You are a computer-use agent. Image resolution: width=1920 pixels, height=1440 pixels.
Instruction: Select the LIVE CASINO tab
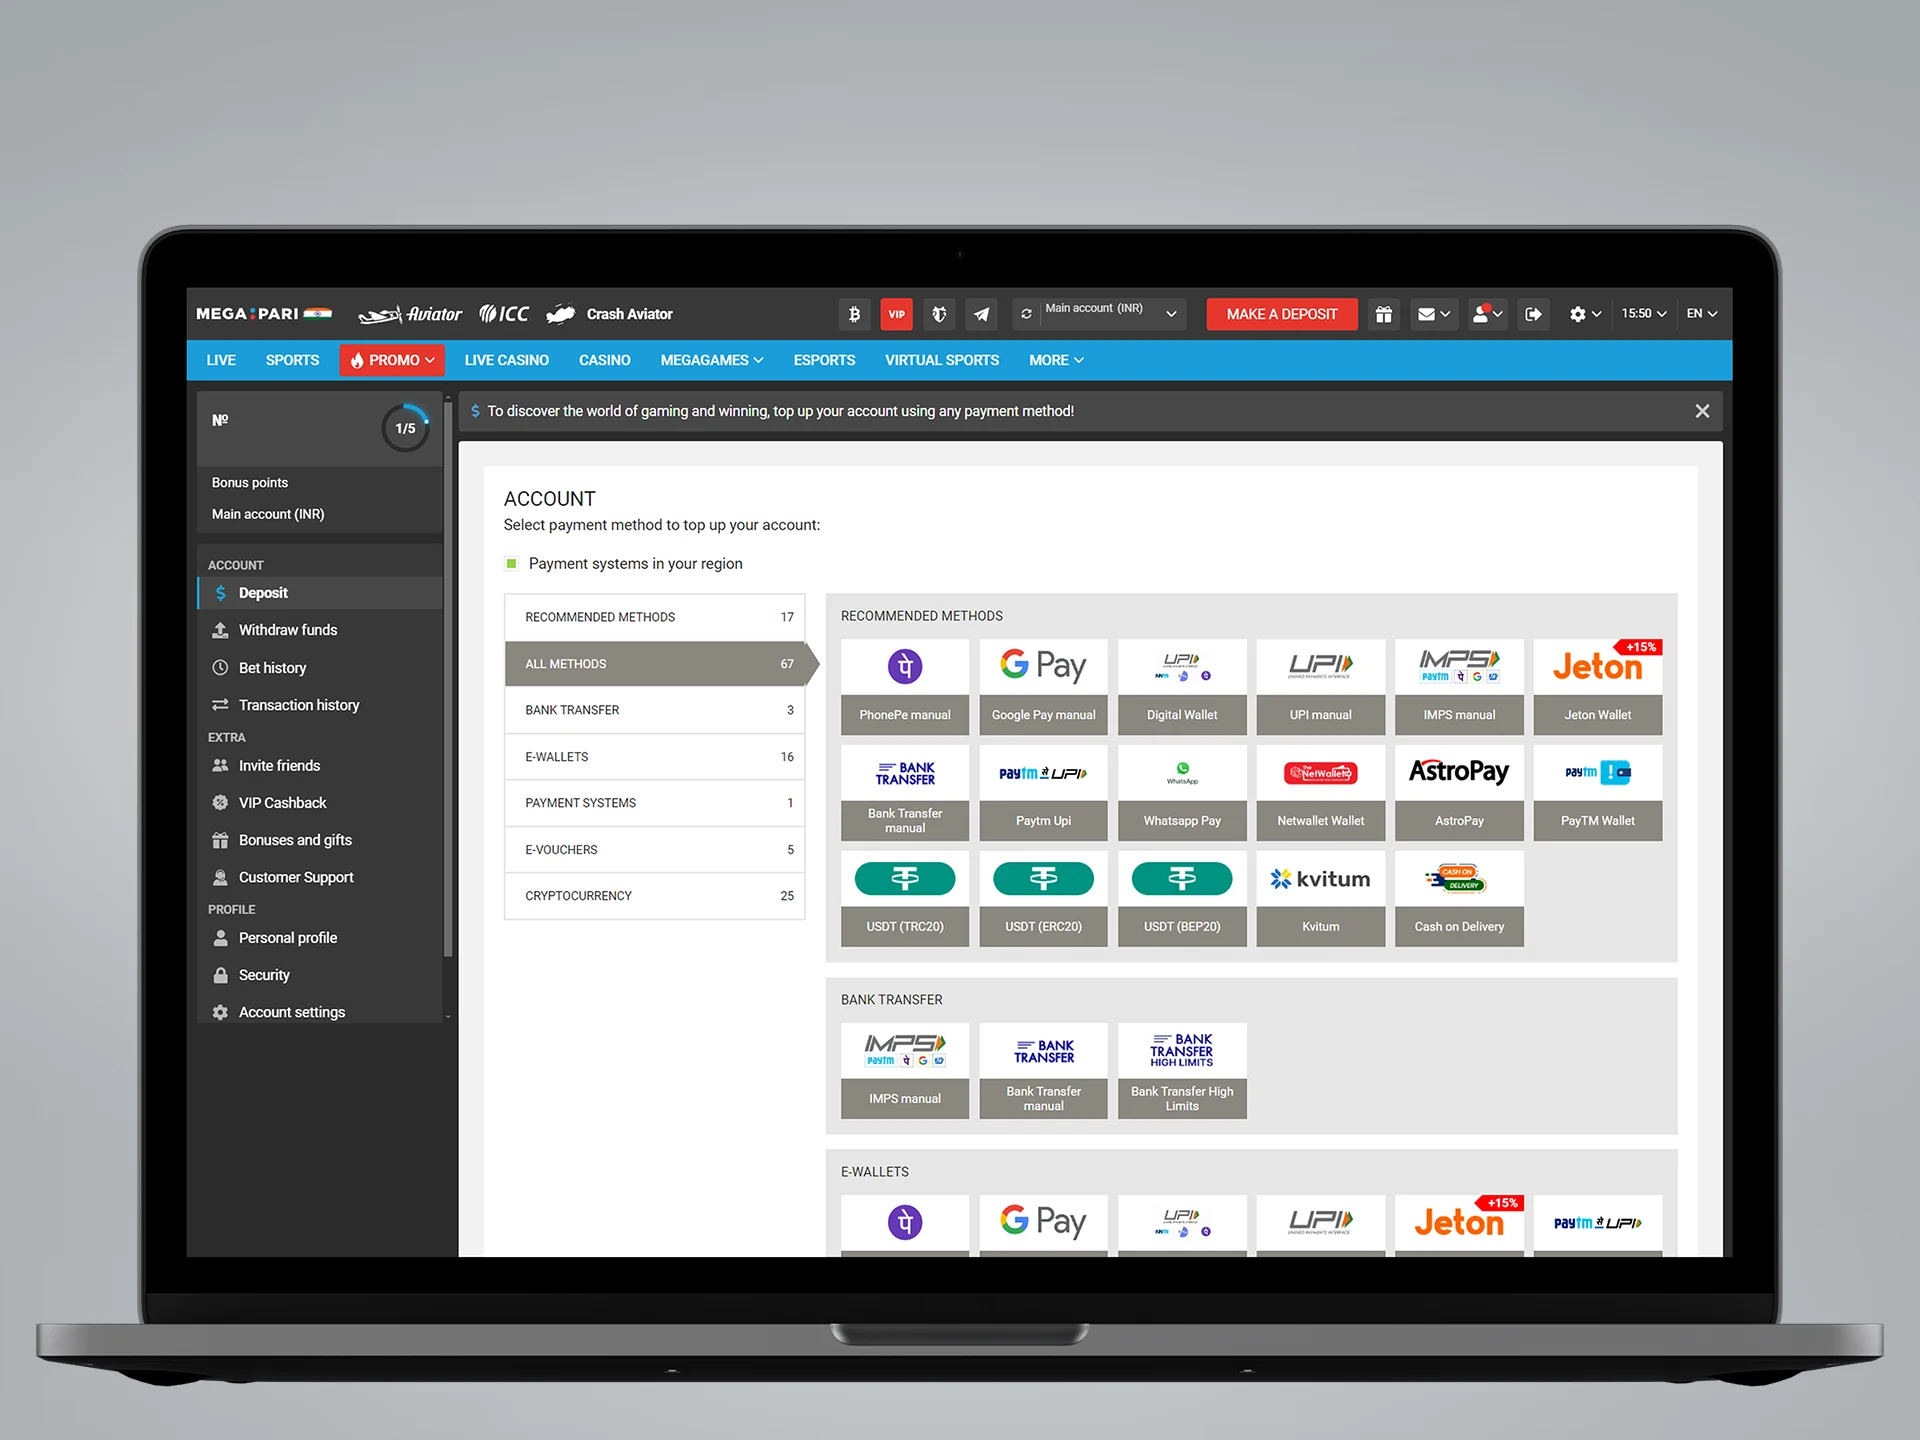pyautogui.click(x=506, y=360)
